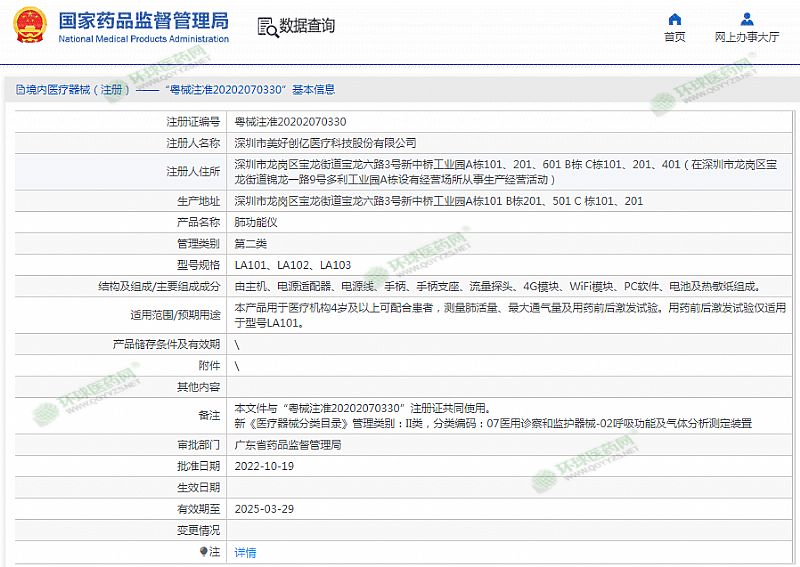Click registration number 粤械注准20202070330 cell
800x567 pixels.
pos(290,121)
